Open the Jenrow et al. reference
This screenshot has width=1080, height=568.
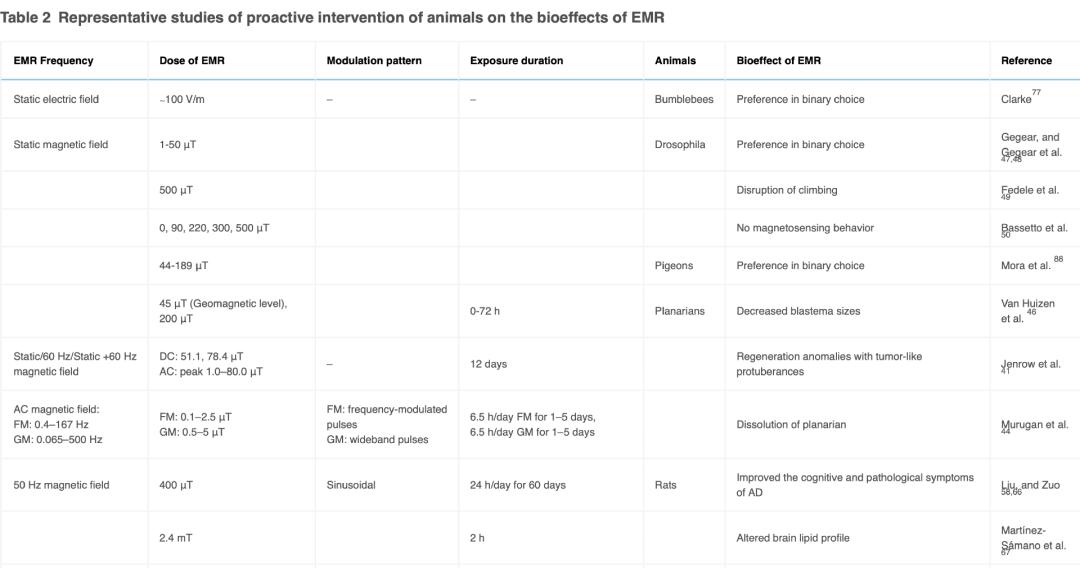point(1030,364)
